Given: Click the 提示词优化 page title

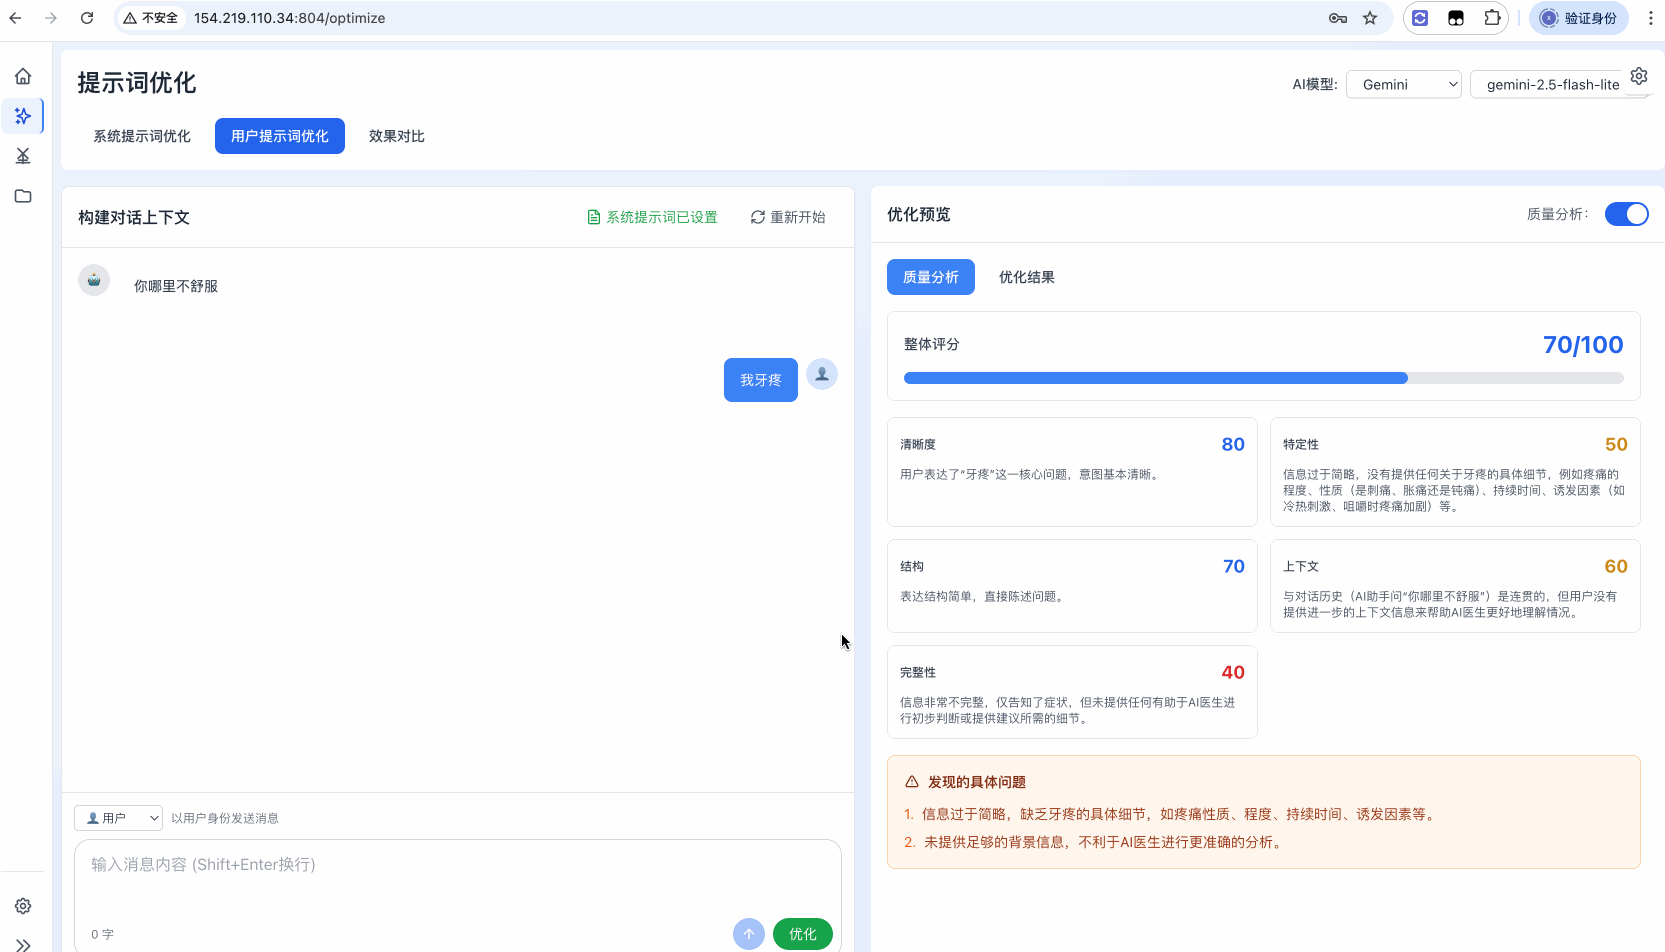Looking at the screenshot, I should coord(137,83).
